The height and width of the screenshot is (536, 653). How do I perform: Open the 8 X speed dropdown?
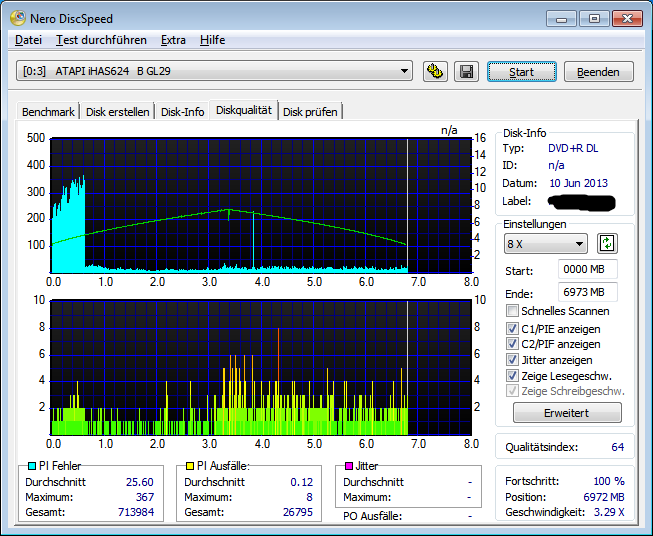coord(546,244)
